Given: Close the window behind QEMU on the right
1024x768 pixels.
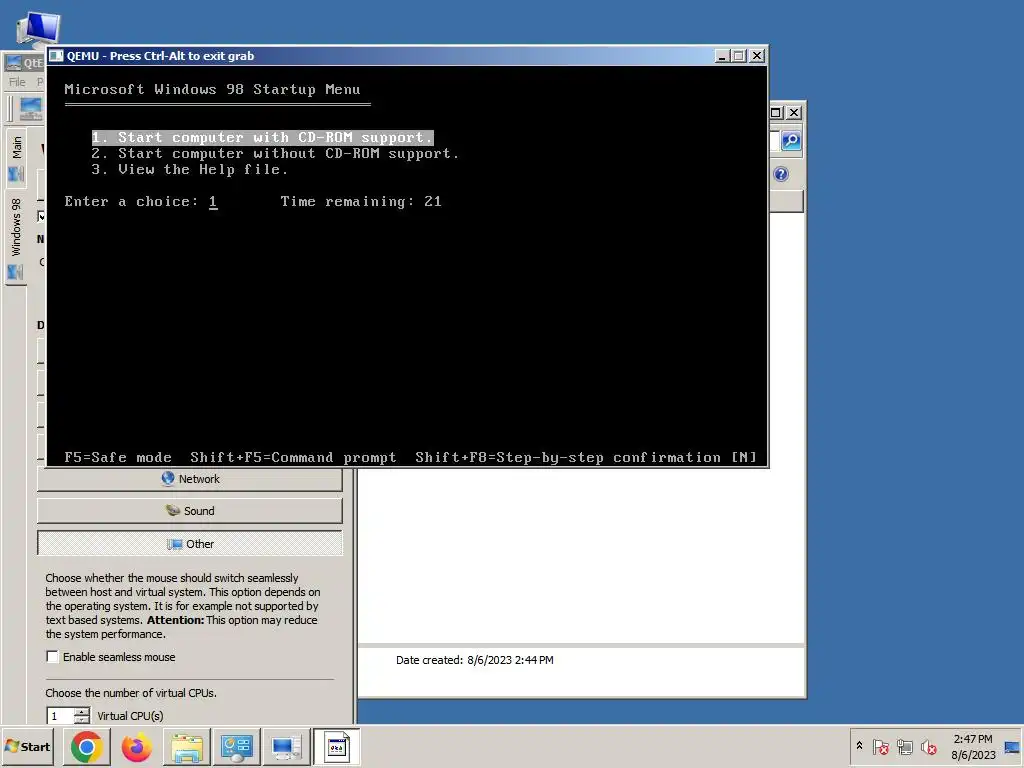Looking at the screenshot, I should pos(794,112).
